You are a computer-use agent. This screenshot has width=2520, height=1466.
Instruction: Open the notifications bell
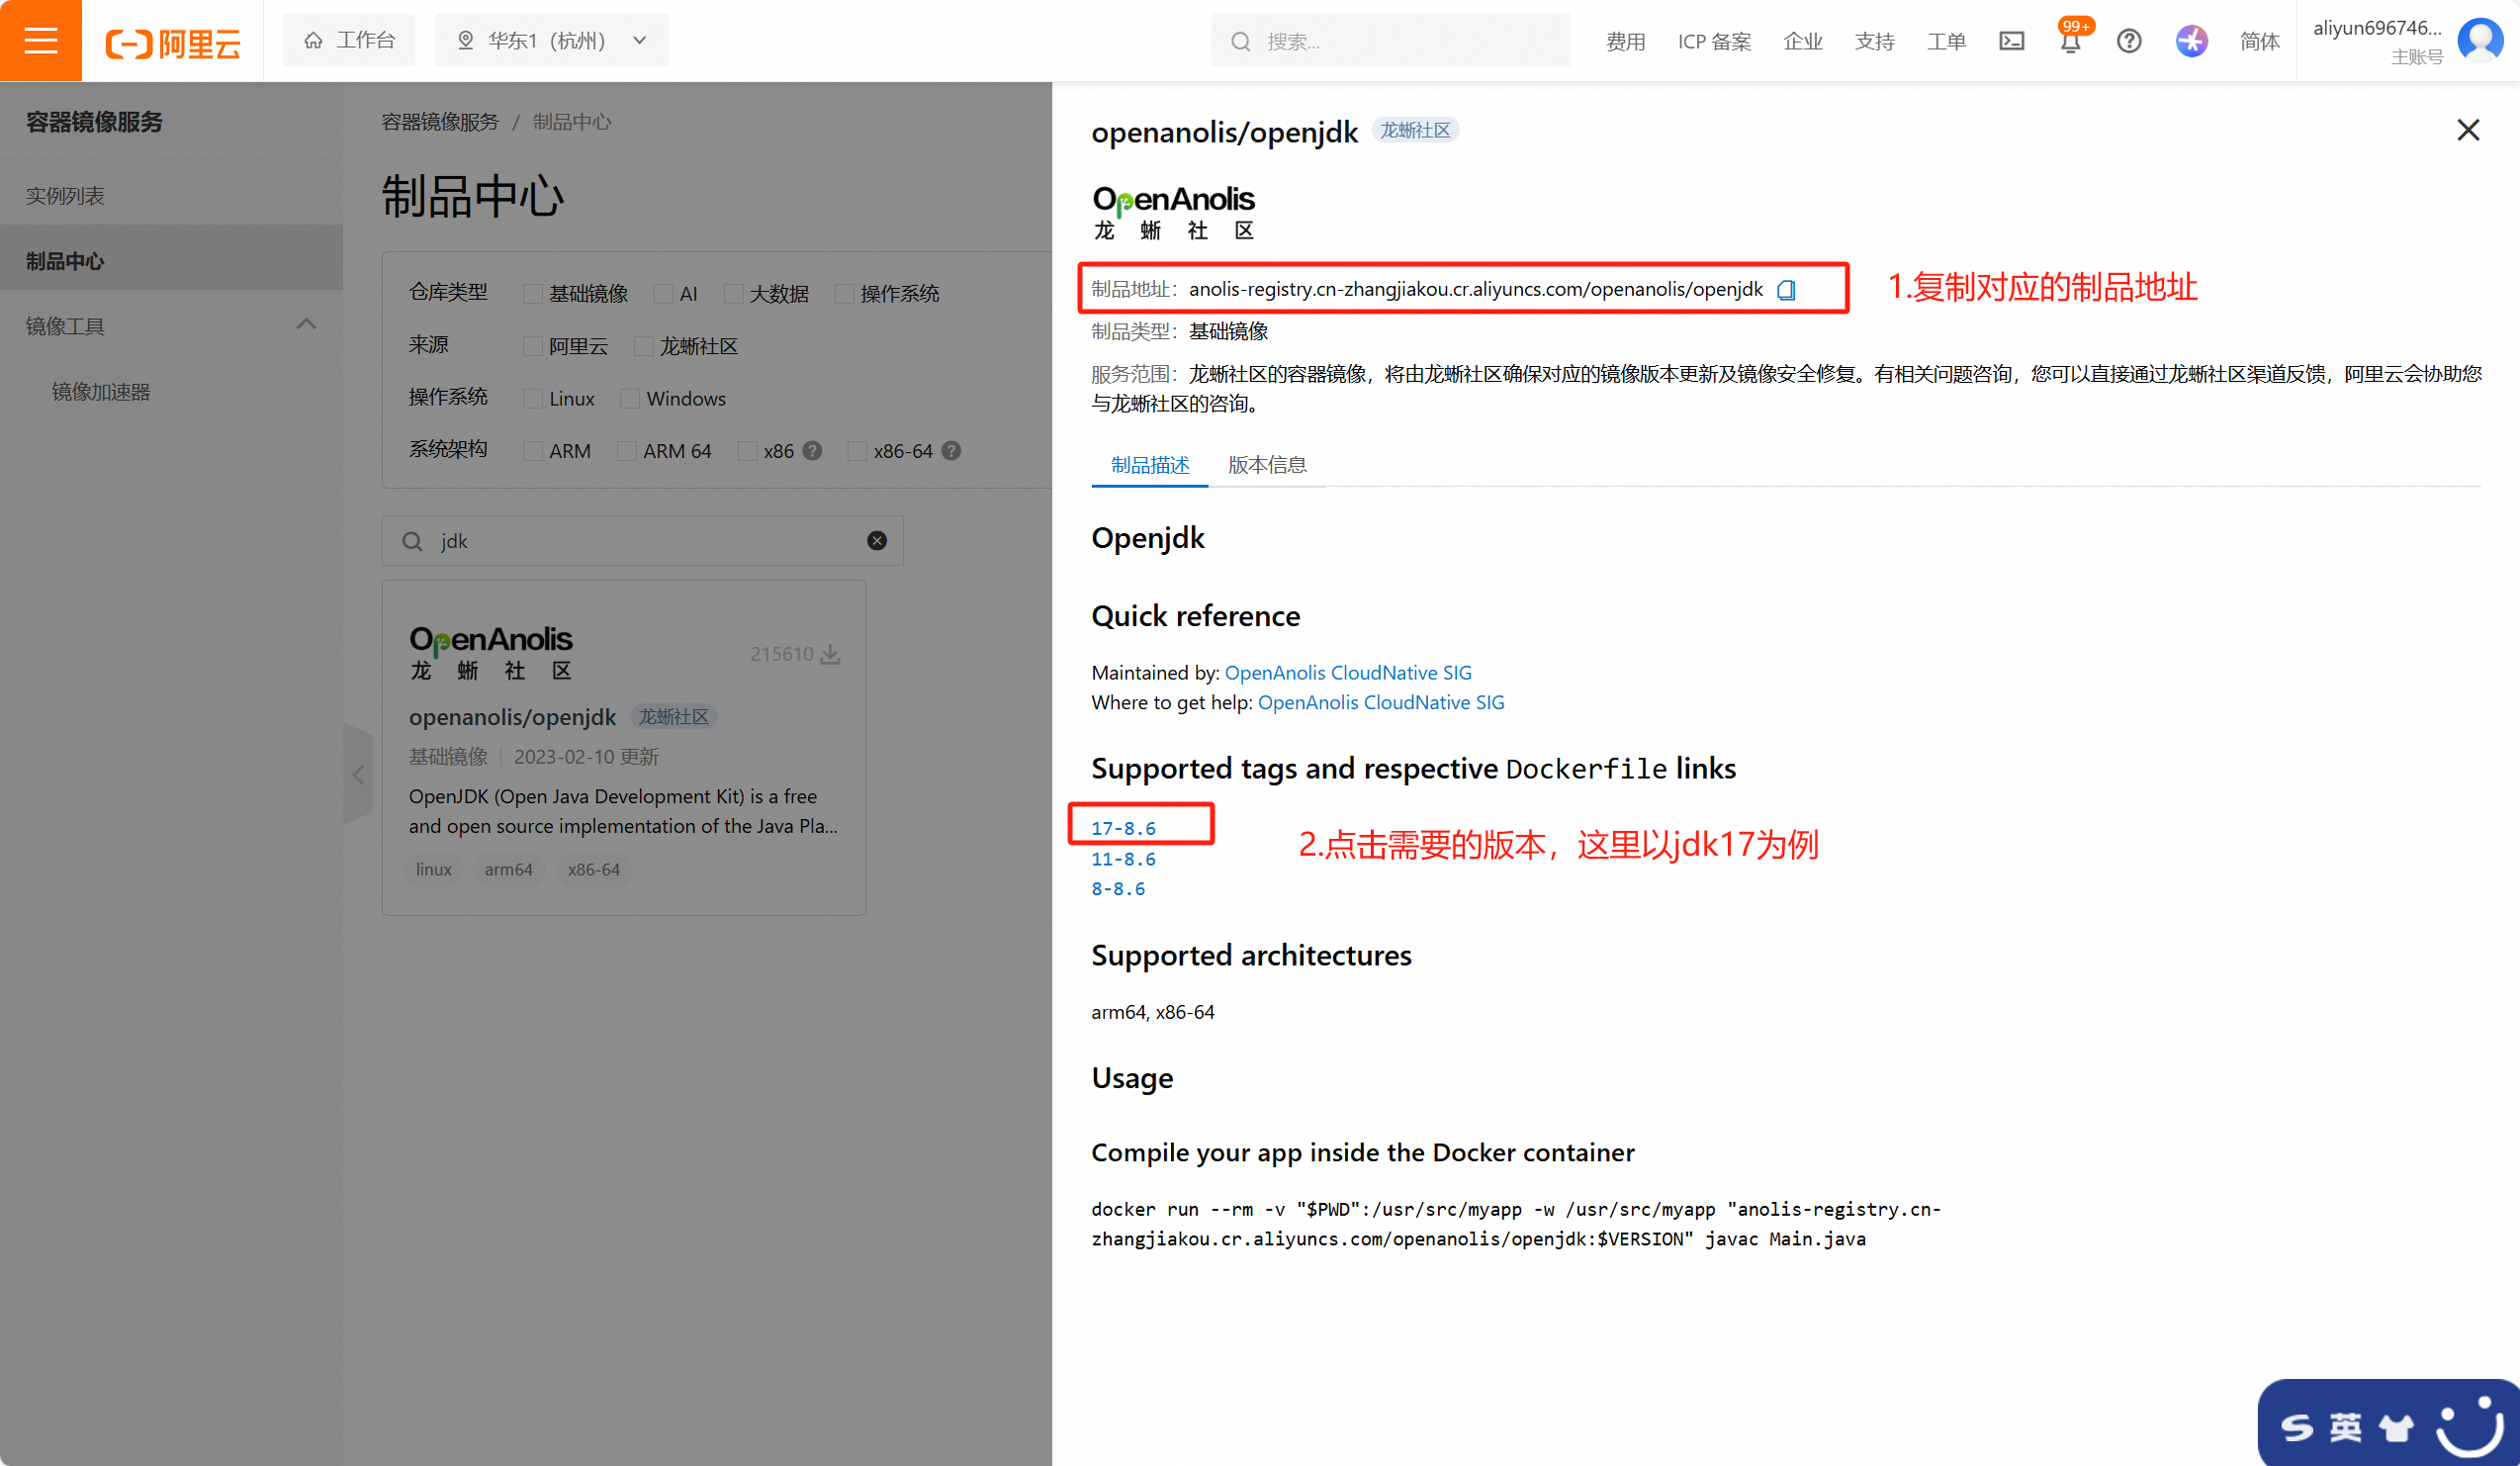2070,42
